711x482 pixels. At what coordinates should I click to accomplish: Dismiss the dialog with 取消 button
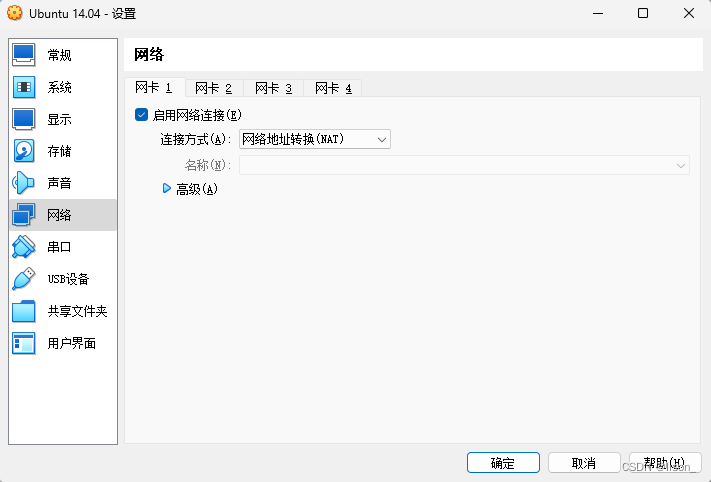click(x=584, y=463)
